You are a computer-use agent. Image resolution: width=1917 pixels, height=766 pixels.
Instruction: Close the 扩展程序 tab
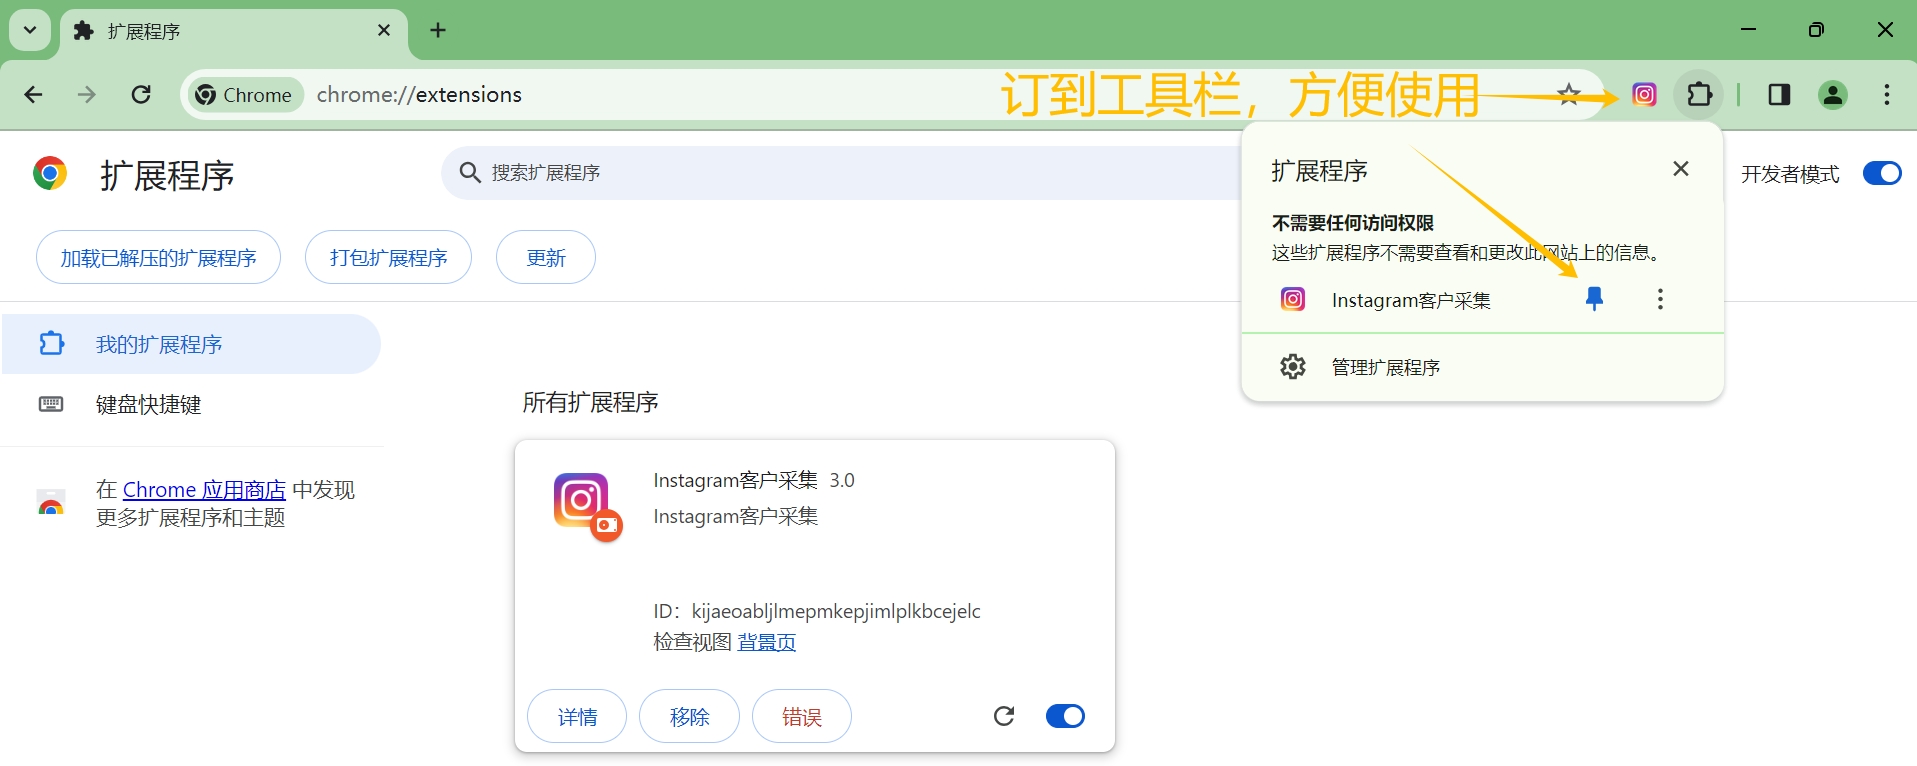(x=384, y=31)
